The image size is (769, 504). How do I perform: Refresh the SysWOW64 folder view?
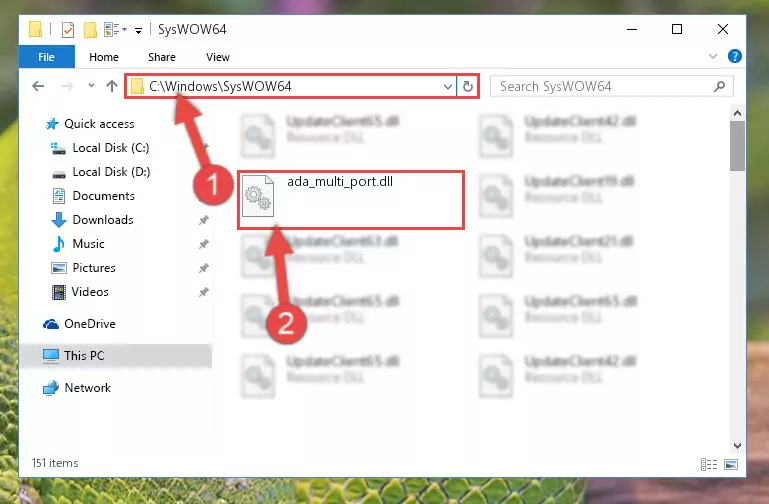[x=468, y=86]
